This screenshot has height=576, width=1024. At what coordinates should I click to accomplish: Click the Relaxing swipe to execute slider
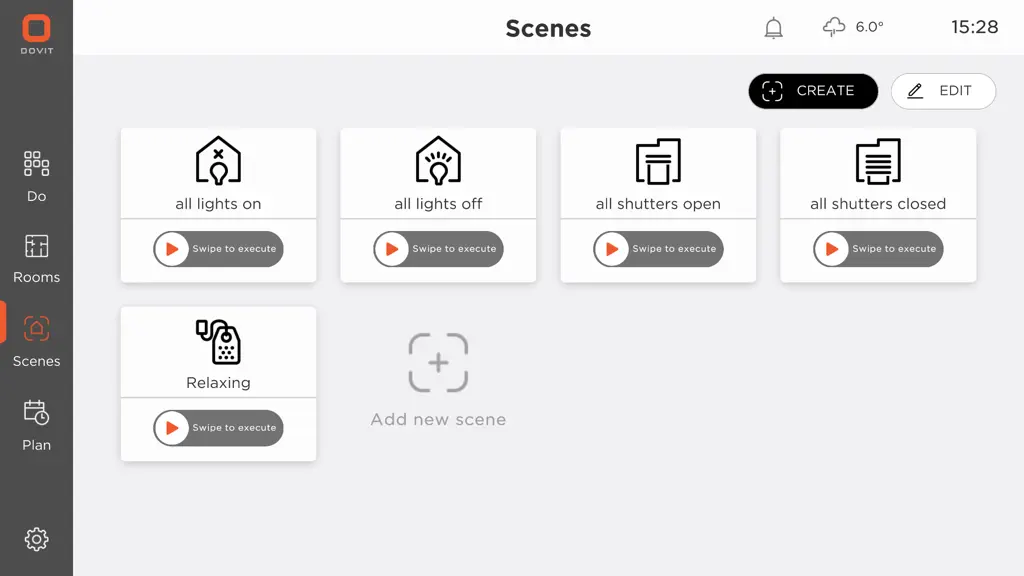(218, 428)
